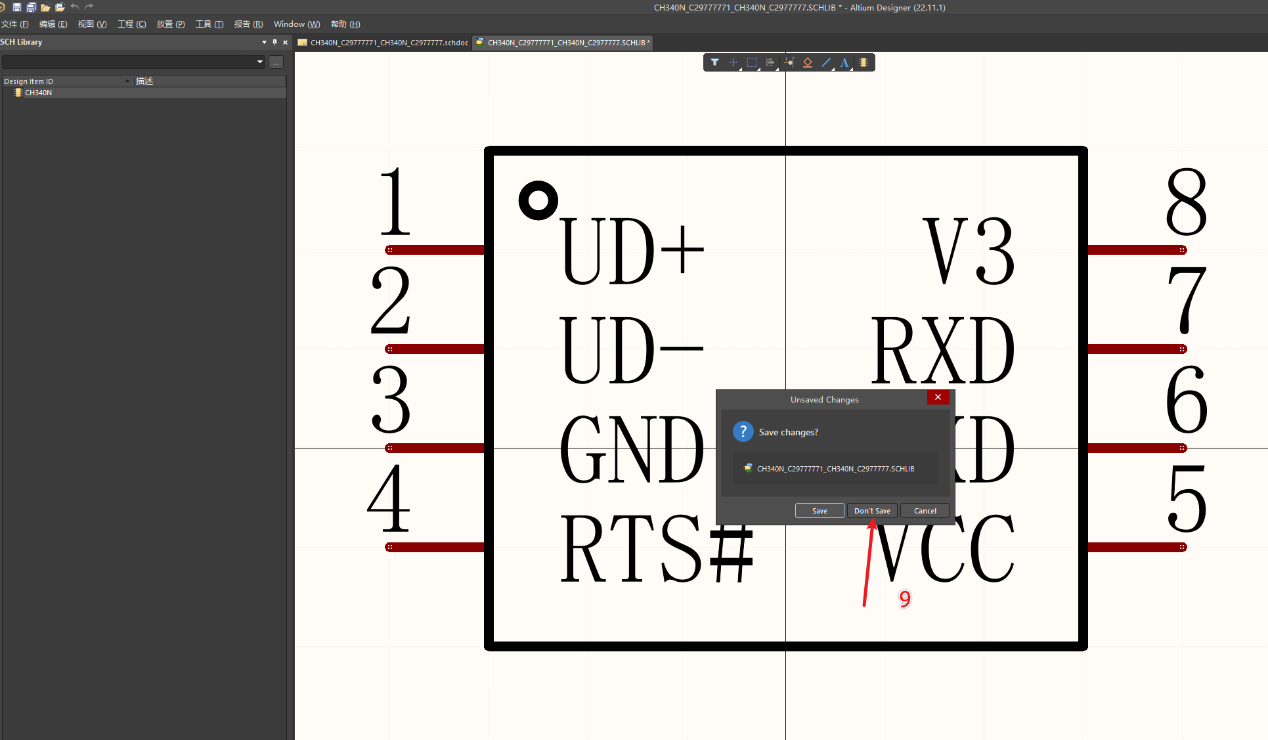The height and width of the screenshot is (740, 1268).
Task: Open the 放置 (P) menu
Action: (171, 24)
